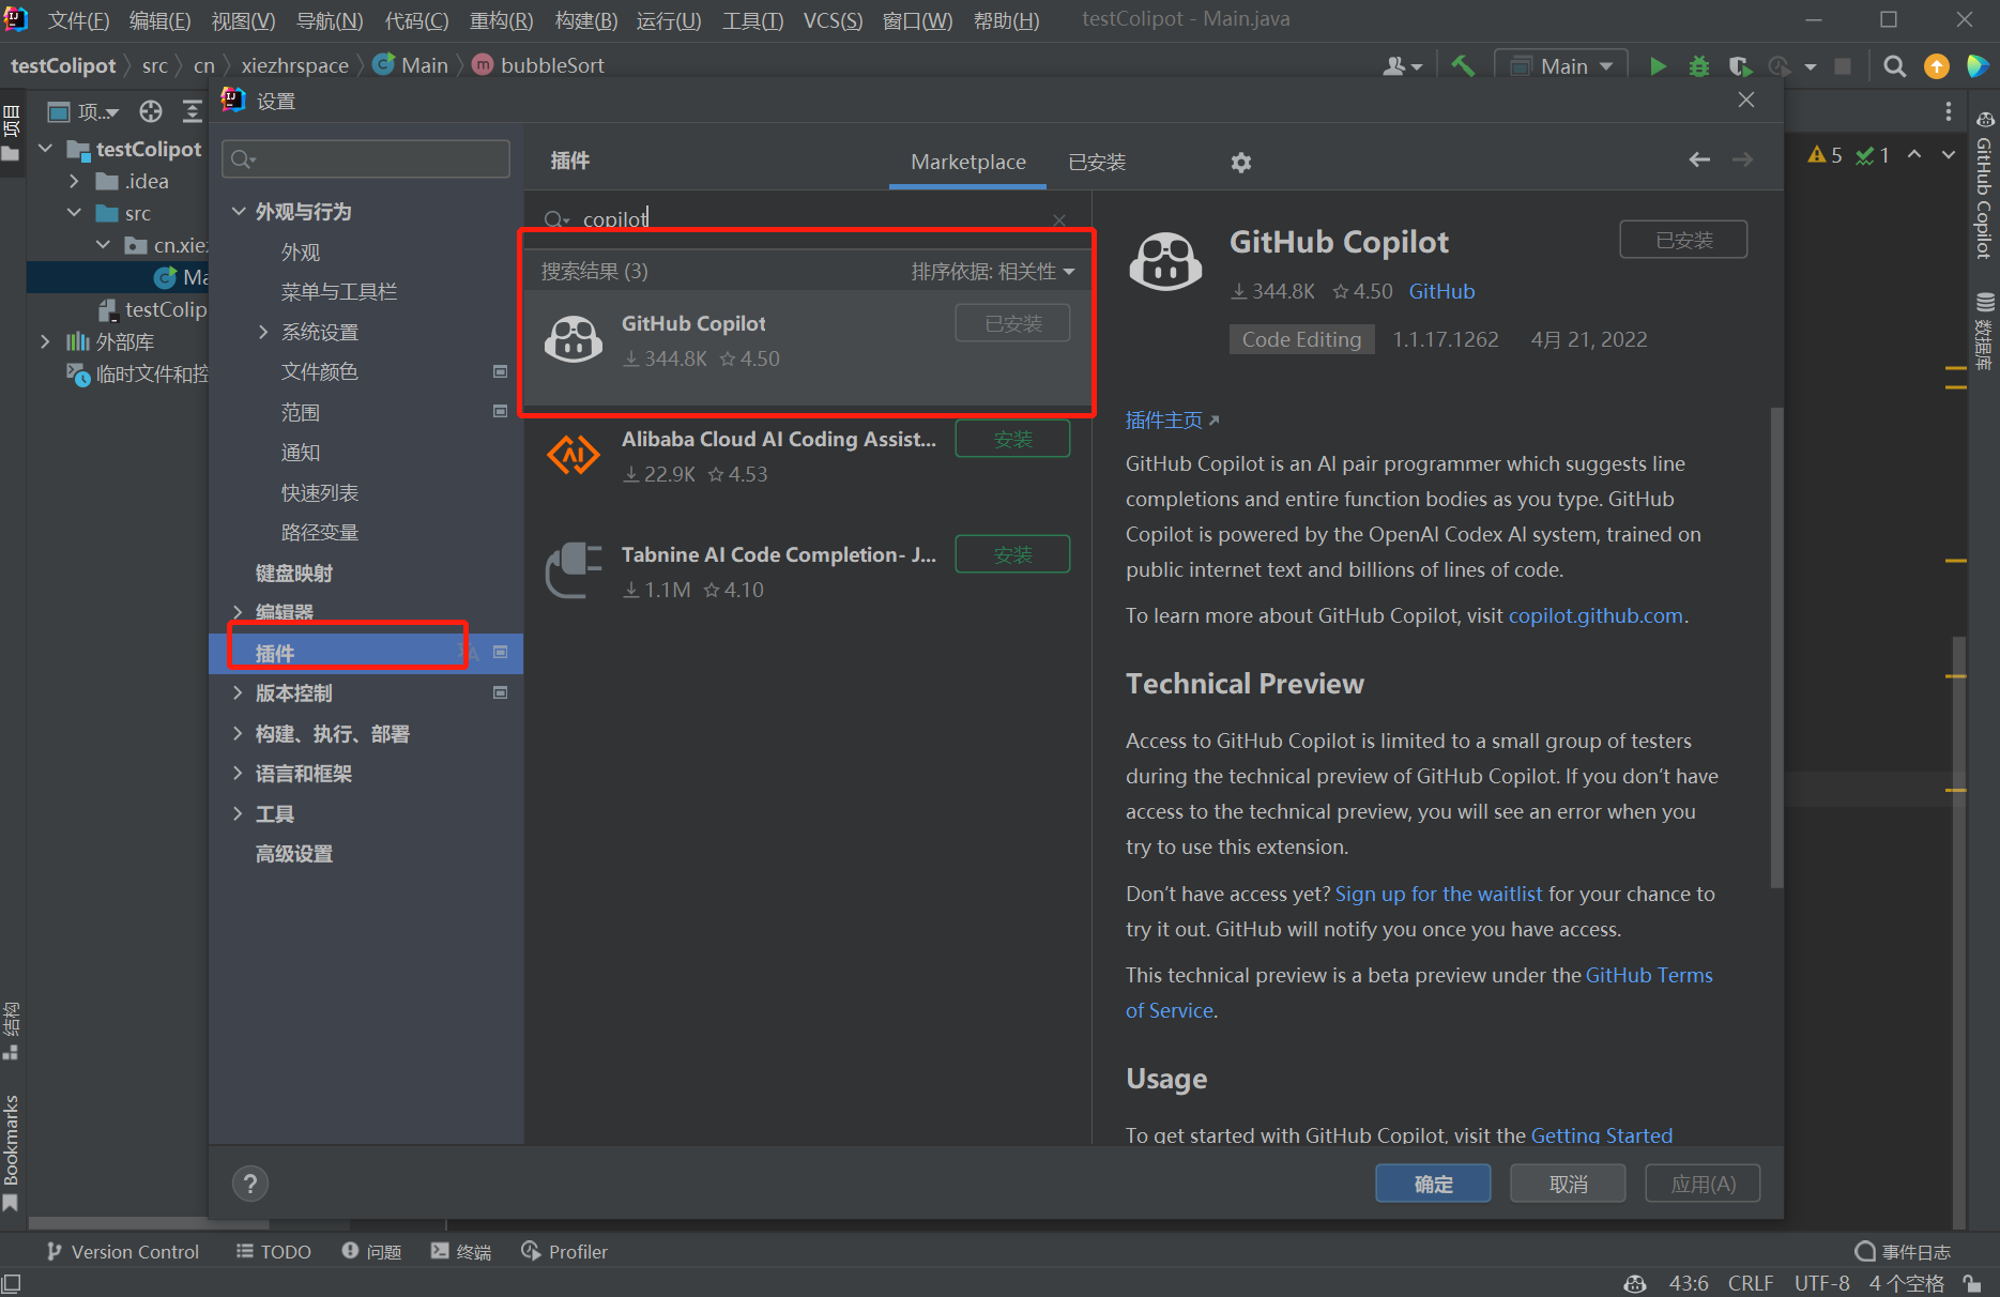
Task: Expand the 编辑器 settings section
Action: pos(238,612)
